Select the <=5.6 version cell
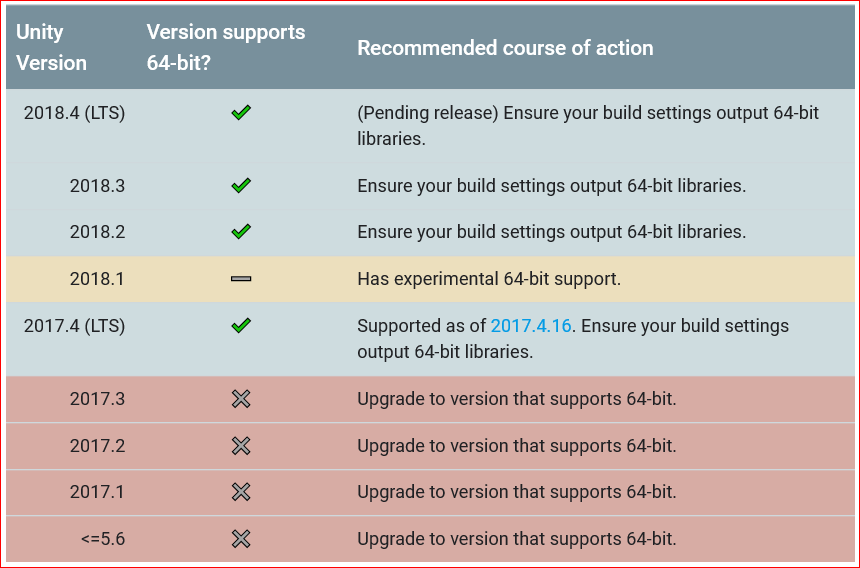 pos(103,539)
